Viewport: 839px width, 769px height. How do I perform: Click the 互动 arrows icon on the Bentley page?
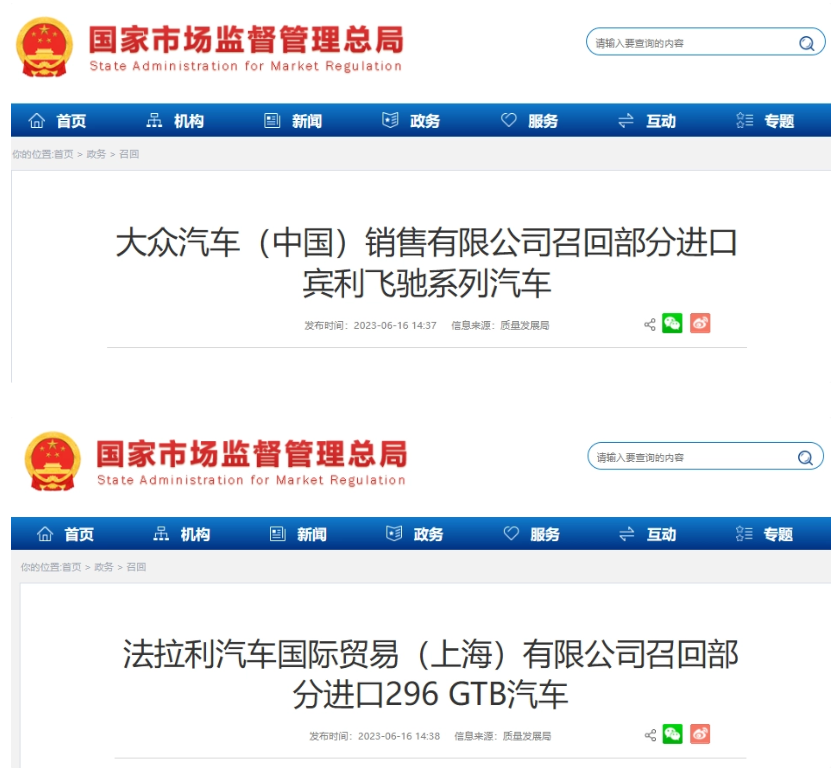tap(626, 120)
